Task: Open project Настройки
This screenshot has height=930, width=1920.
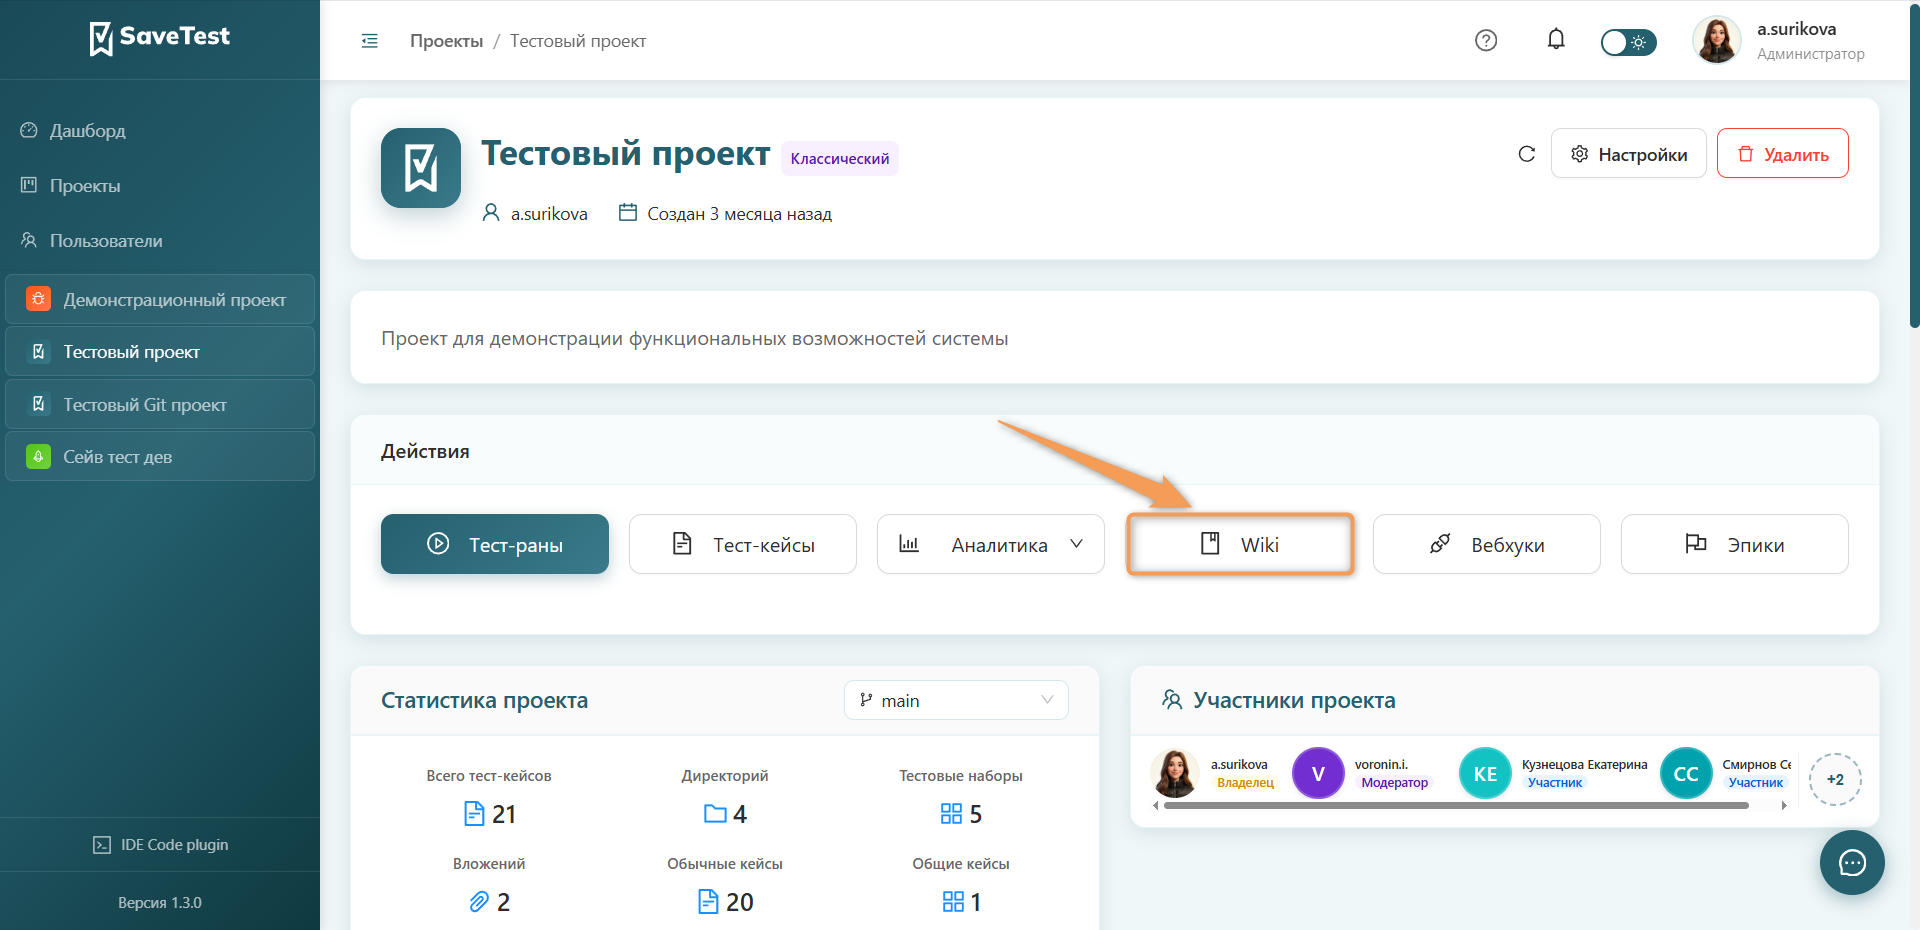Action: (x=1628, y=154)
